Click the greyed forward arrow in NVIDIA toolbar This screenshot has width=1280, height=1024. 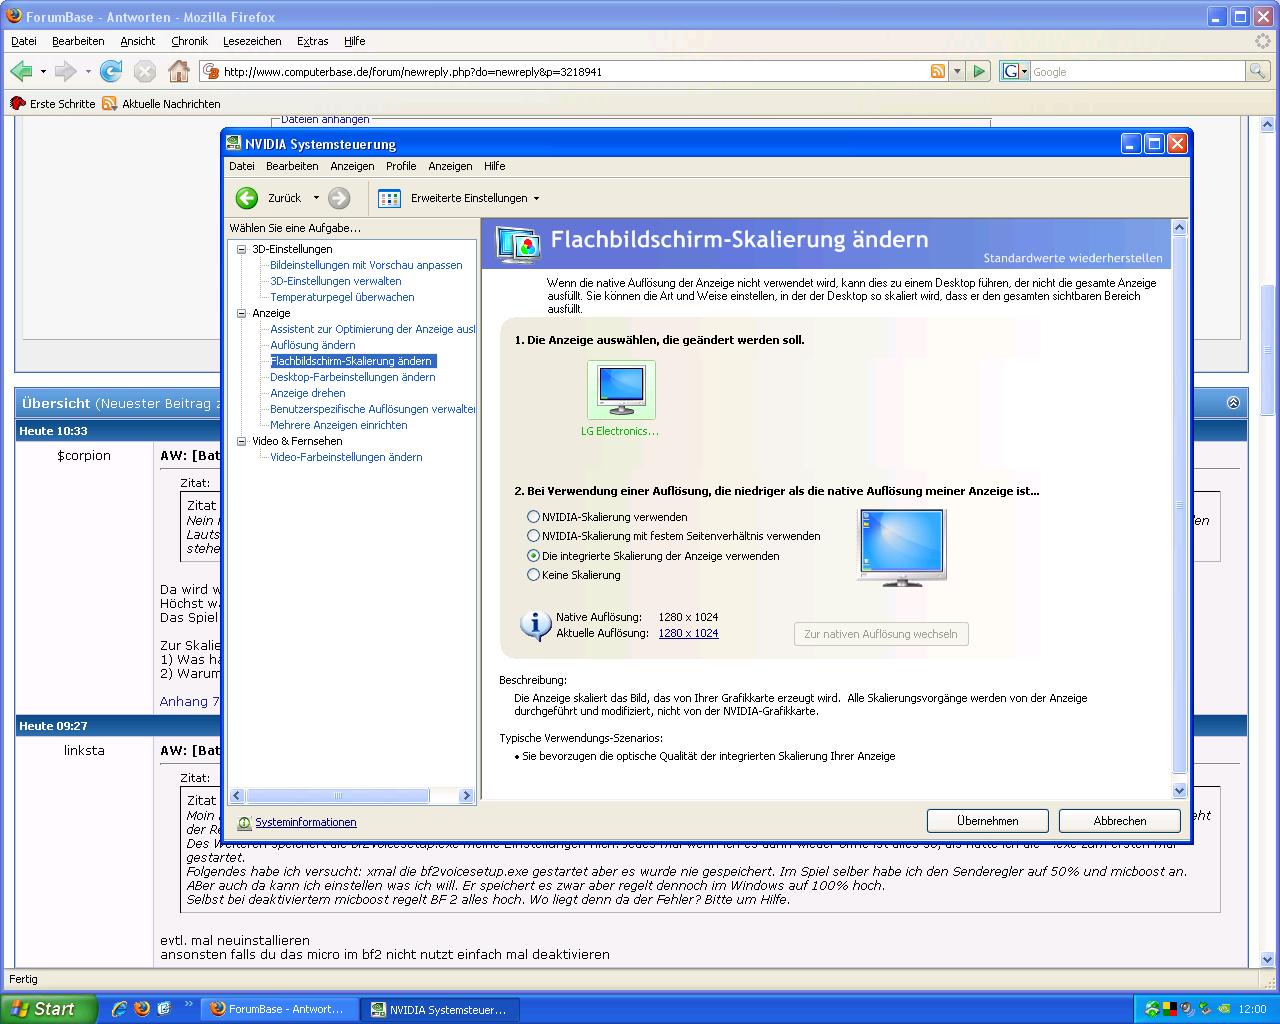(x=339, y=198)
